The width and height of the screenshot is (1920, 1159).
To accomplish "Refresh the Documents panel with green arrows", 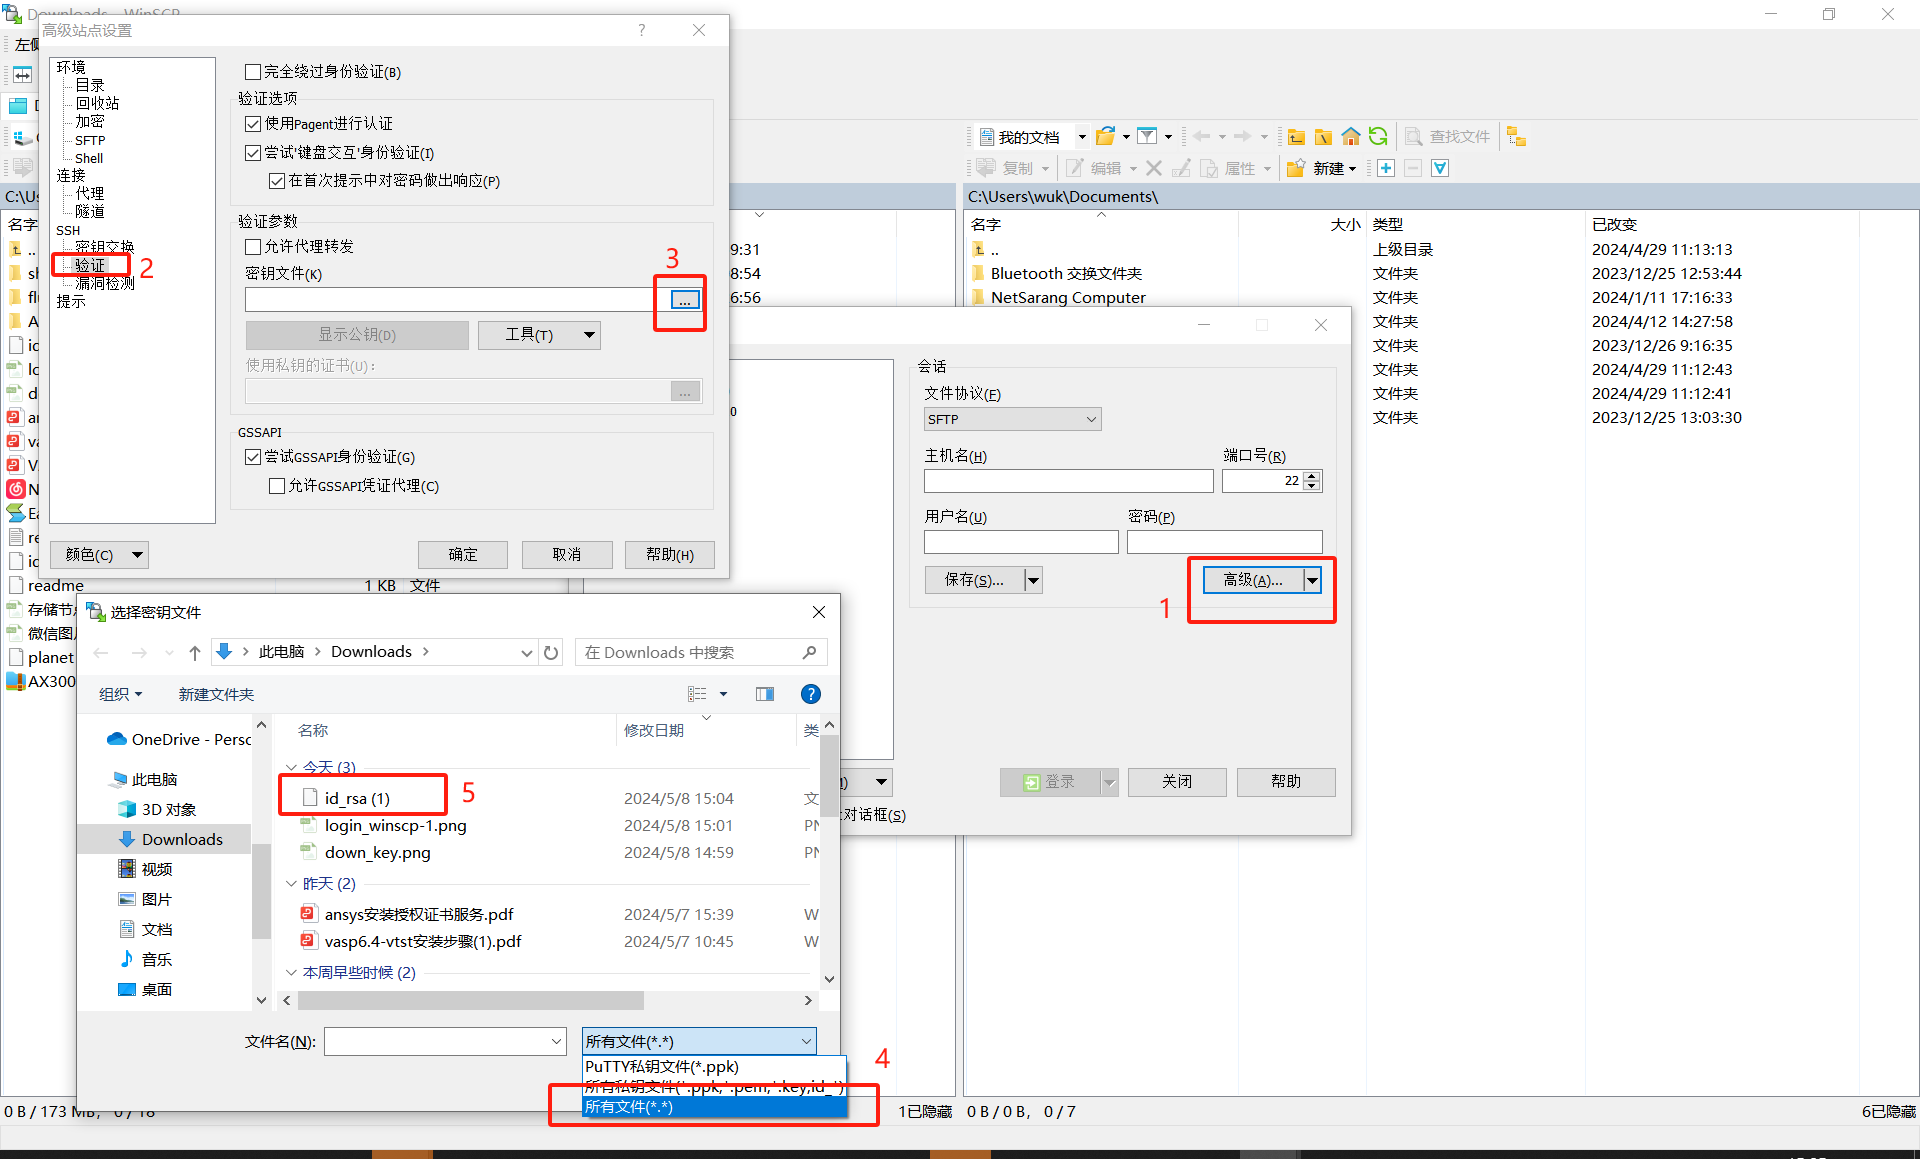I will point(1378,137).
